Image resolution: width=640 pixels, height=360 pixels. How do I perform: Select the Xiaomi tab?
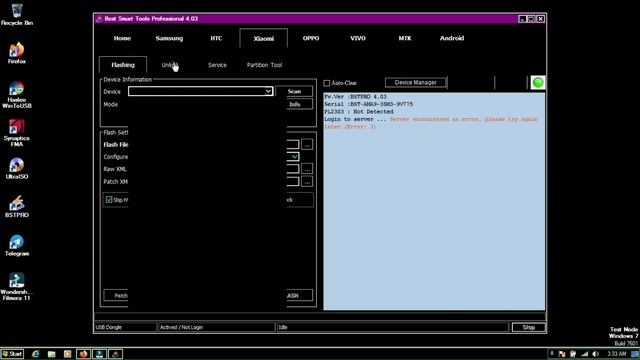264,39
